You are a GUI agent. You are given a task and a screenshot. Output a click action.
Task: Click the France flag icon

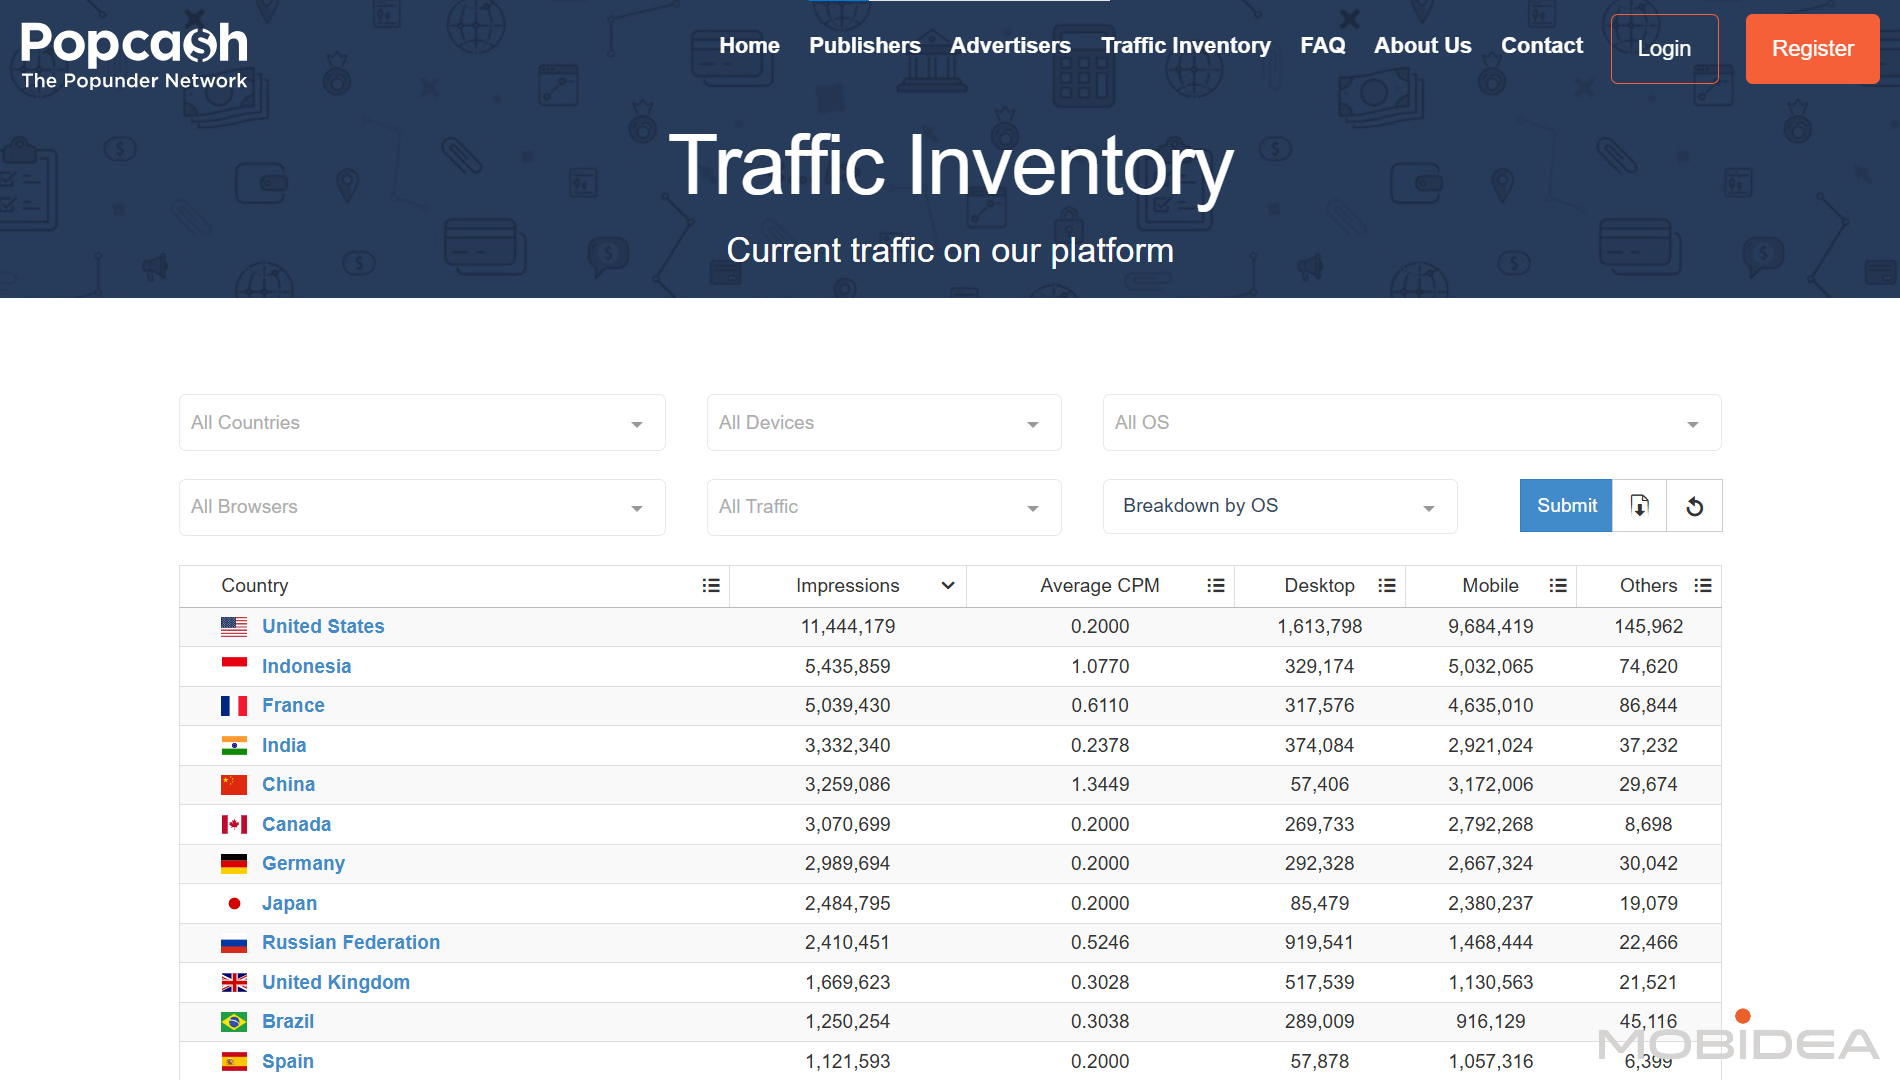(x=234, y=705)
